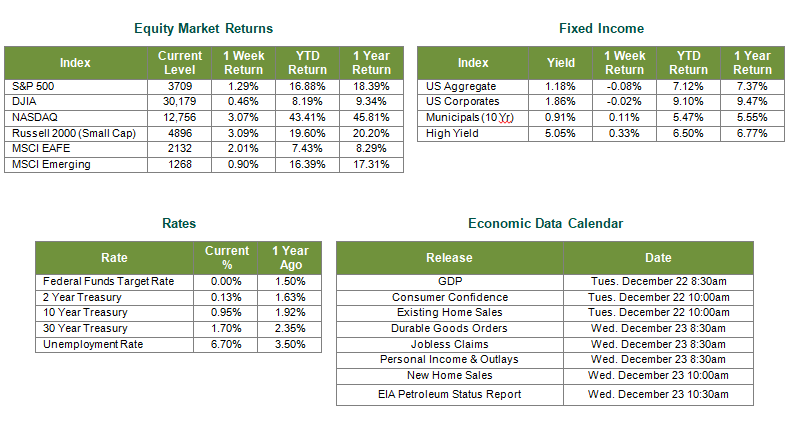Select the MSCI Emerging row label
This screenshot has height=437, width=792.
48,164
